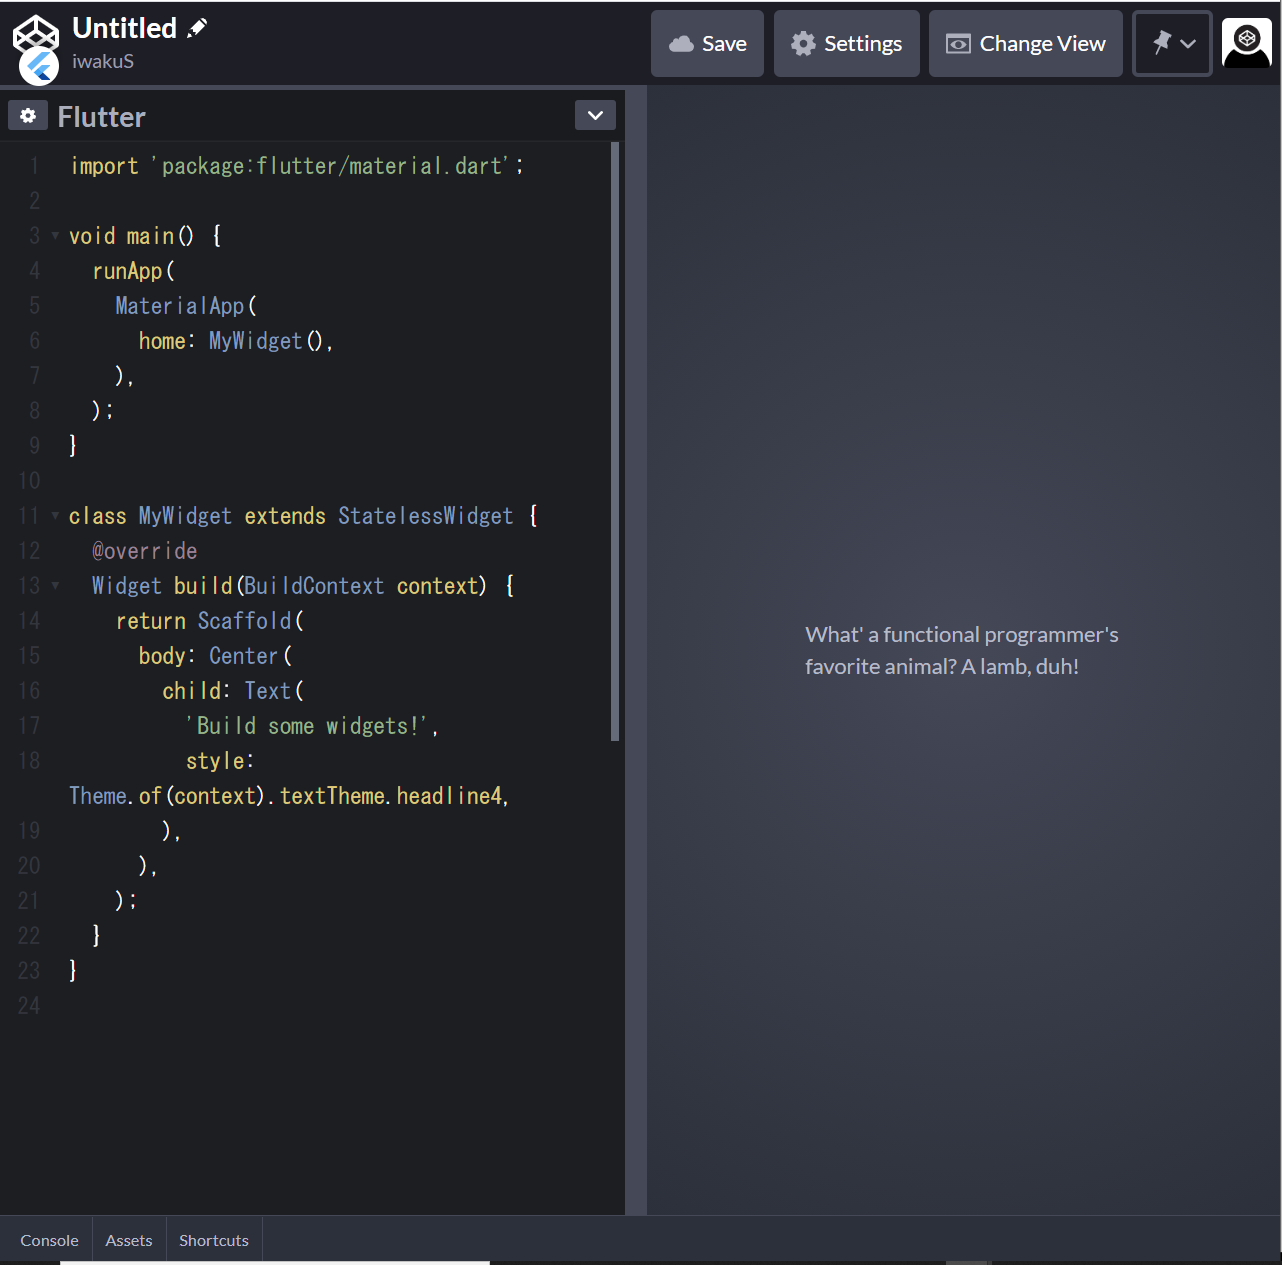The height and width of the screenshot is (1265, 1282).
Task: Open Flutter editor settings gear
Action: pos(28,116)
